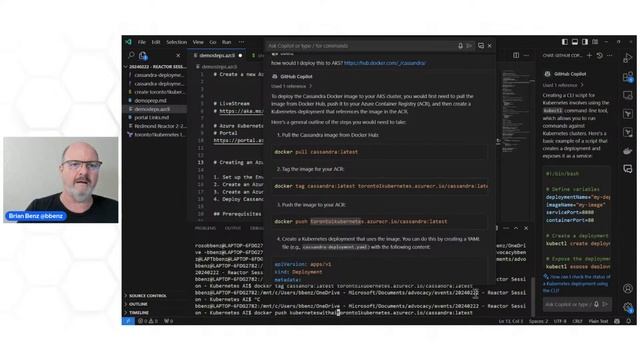
Task: Close the sidebar using the X icon
Action: point(178,55)
